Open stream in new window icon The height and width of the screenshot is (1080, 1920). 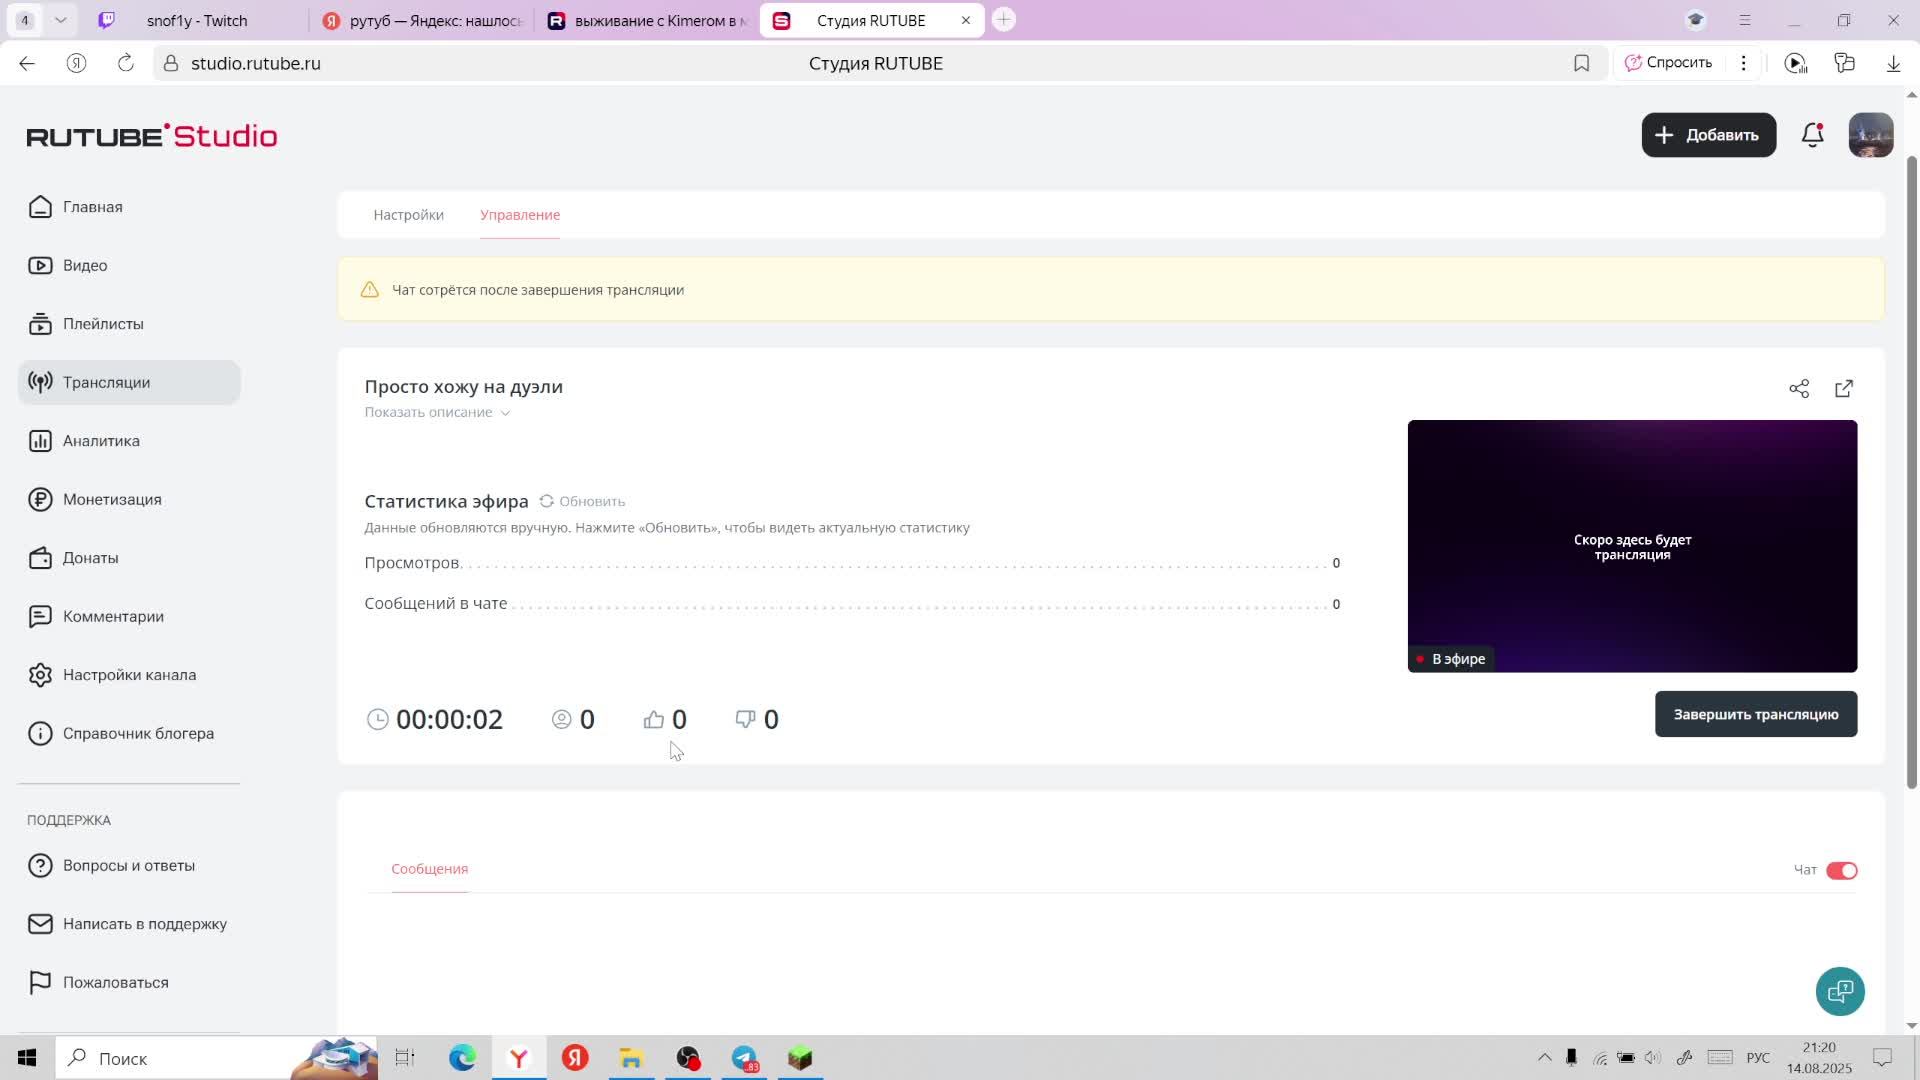click(1844, 389)
